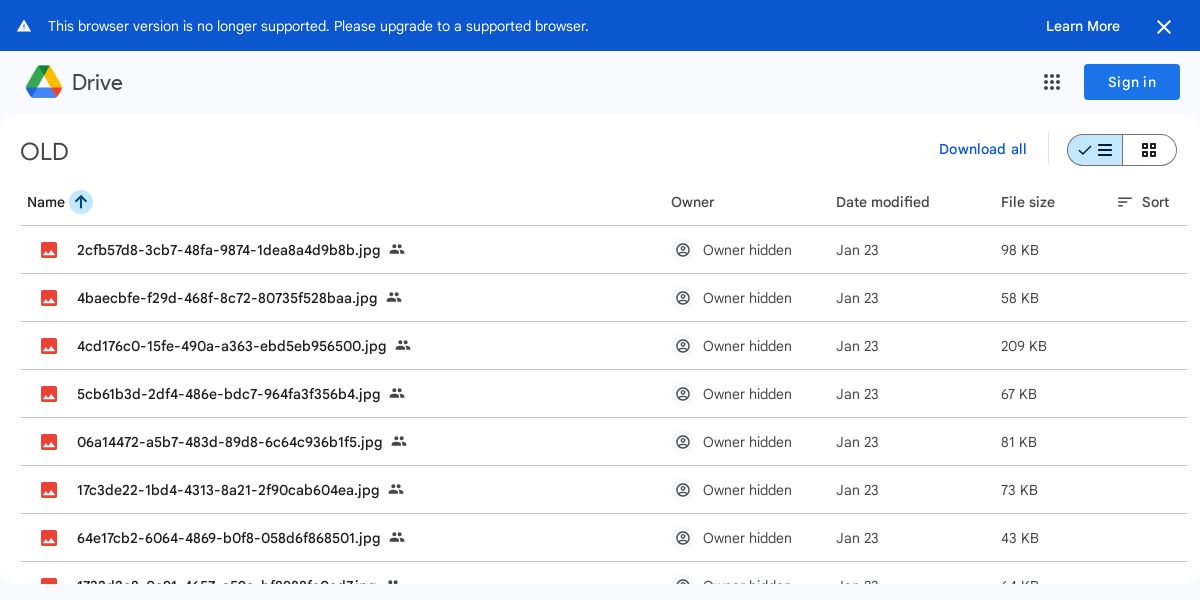Click the Owner column header
The width and height of the screenshot is (1200, 600).
[x=692, y=202]
